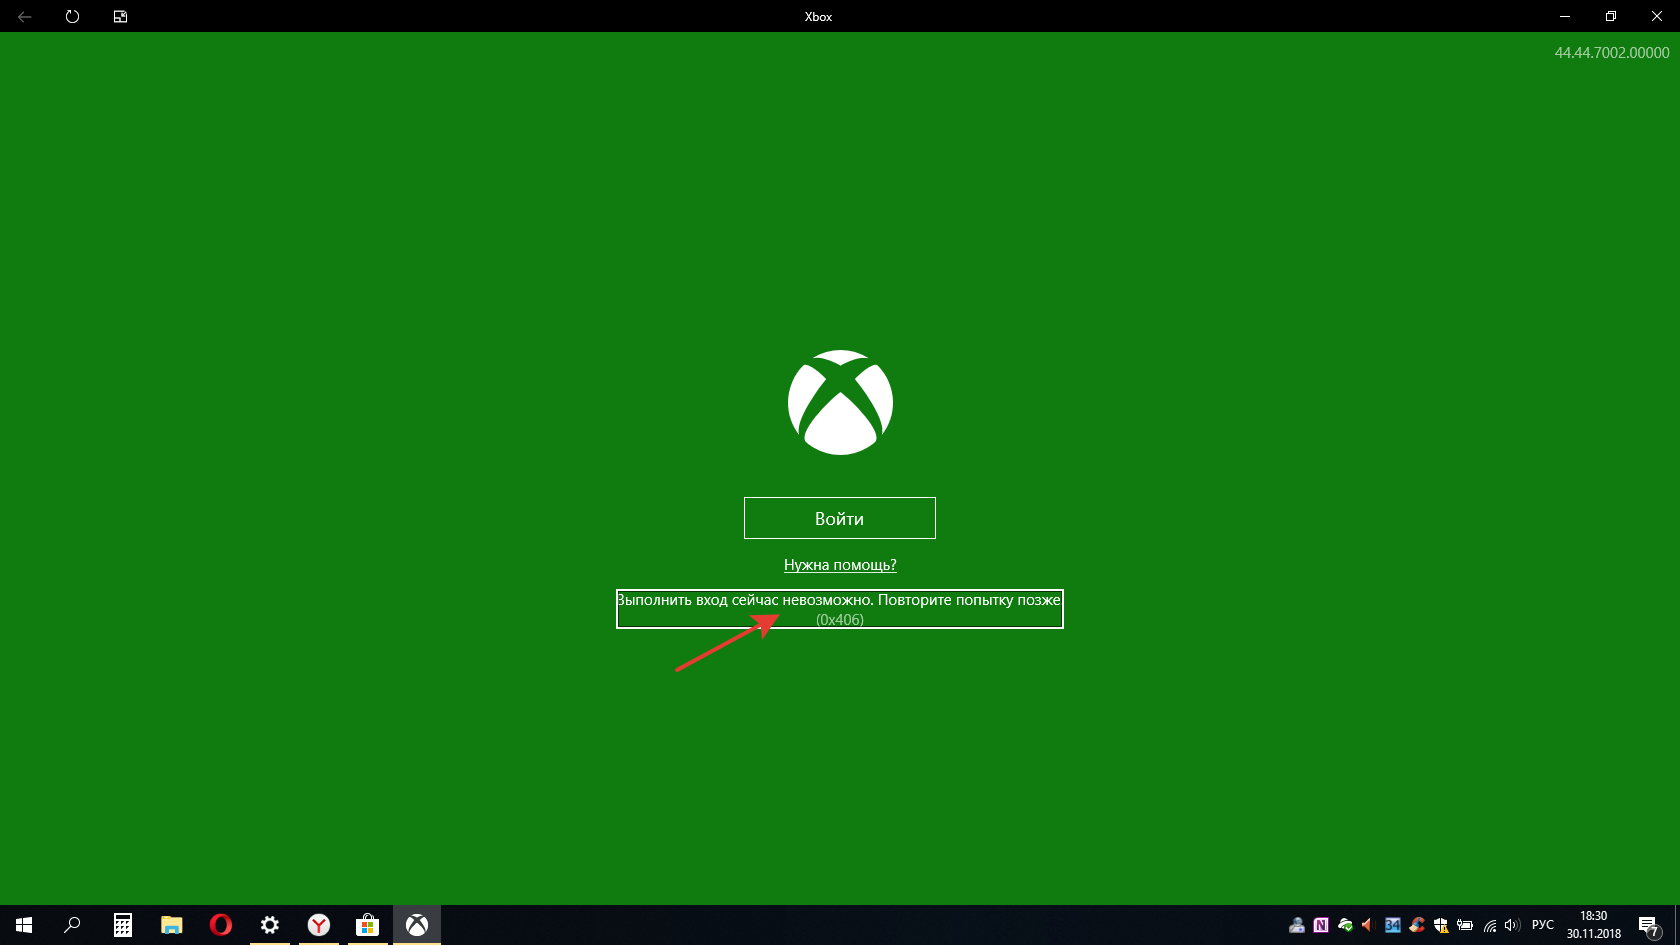The image size is (1680, 945).
Task: Open the system volume speaker icon
Action: [1512, 925]
